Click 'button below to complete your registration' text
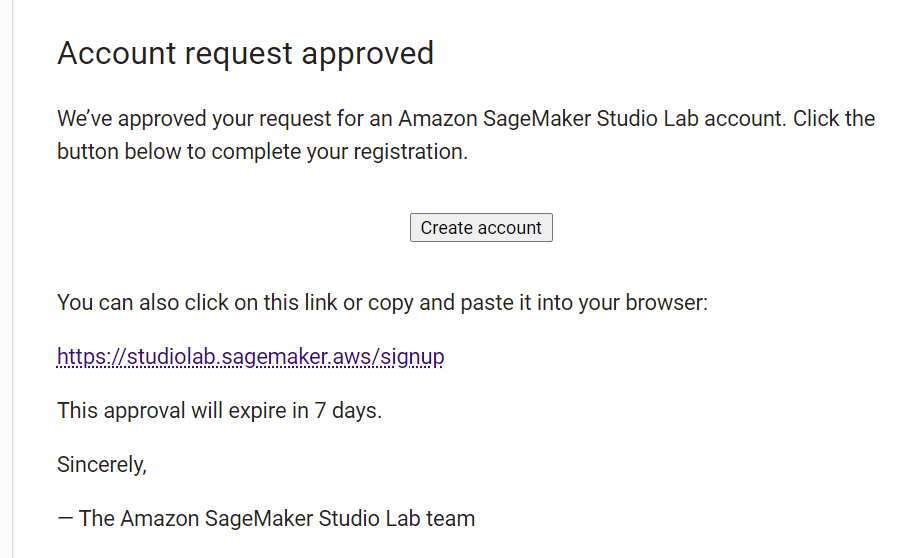 click(262, 152)
